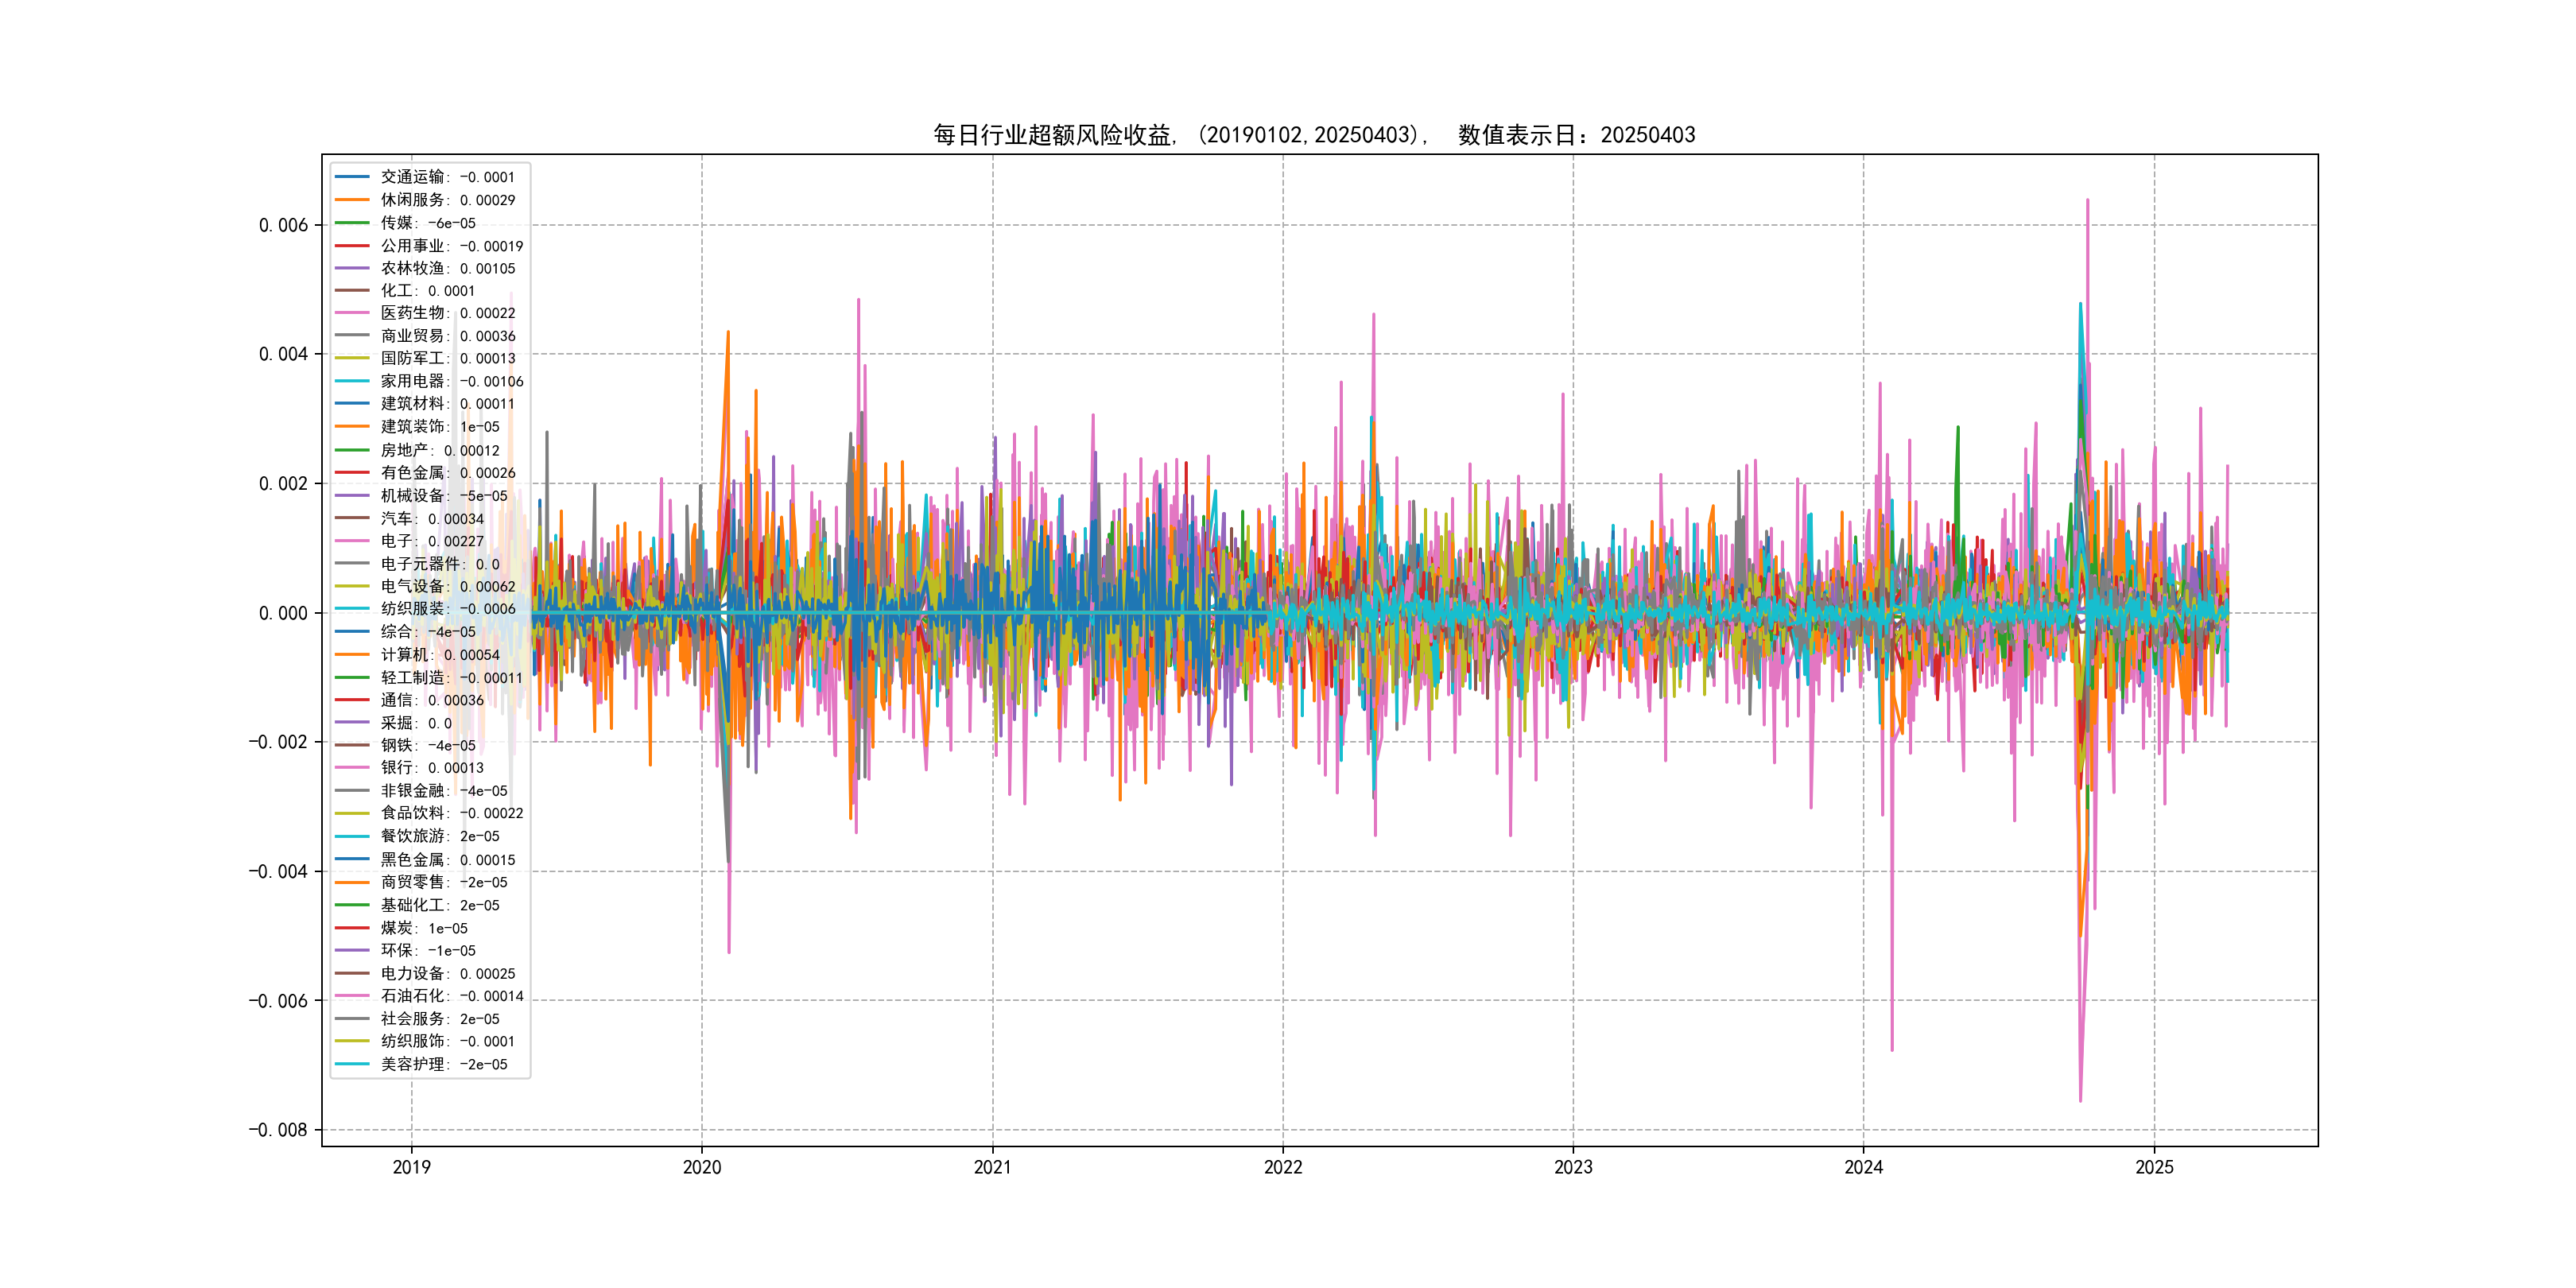Click the 2022 x-axis tick label
This screenshot has width=2576, height=1288.
pyautogui.click(x=1283, y=1167)
